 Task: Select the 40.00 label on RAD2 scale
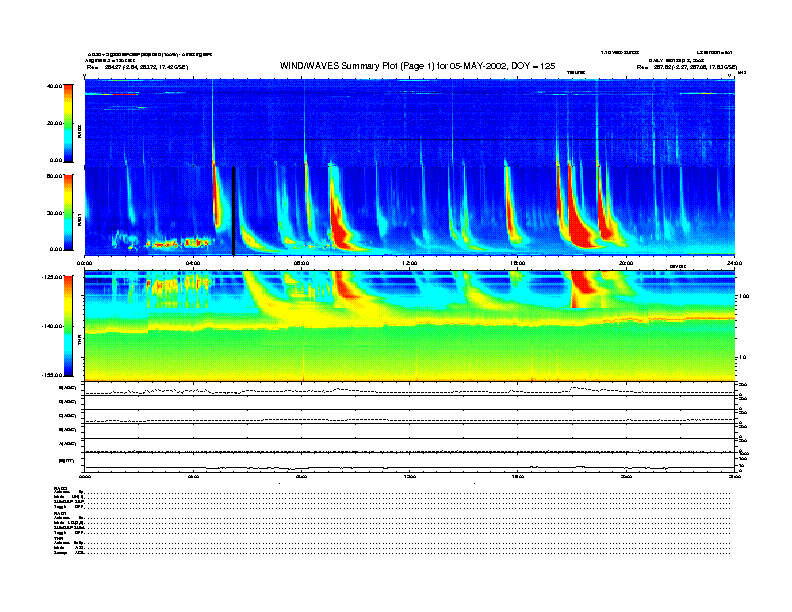pos(54,86)
